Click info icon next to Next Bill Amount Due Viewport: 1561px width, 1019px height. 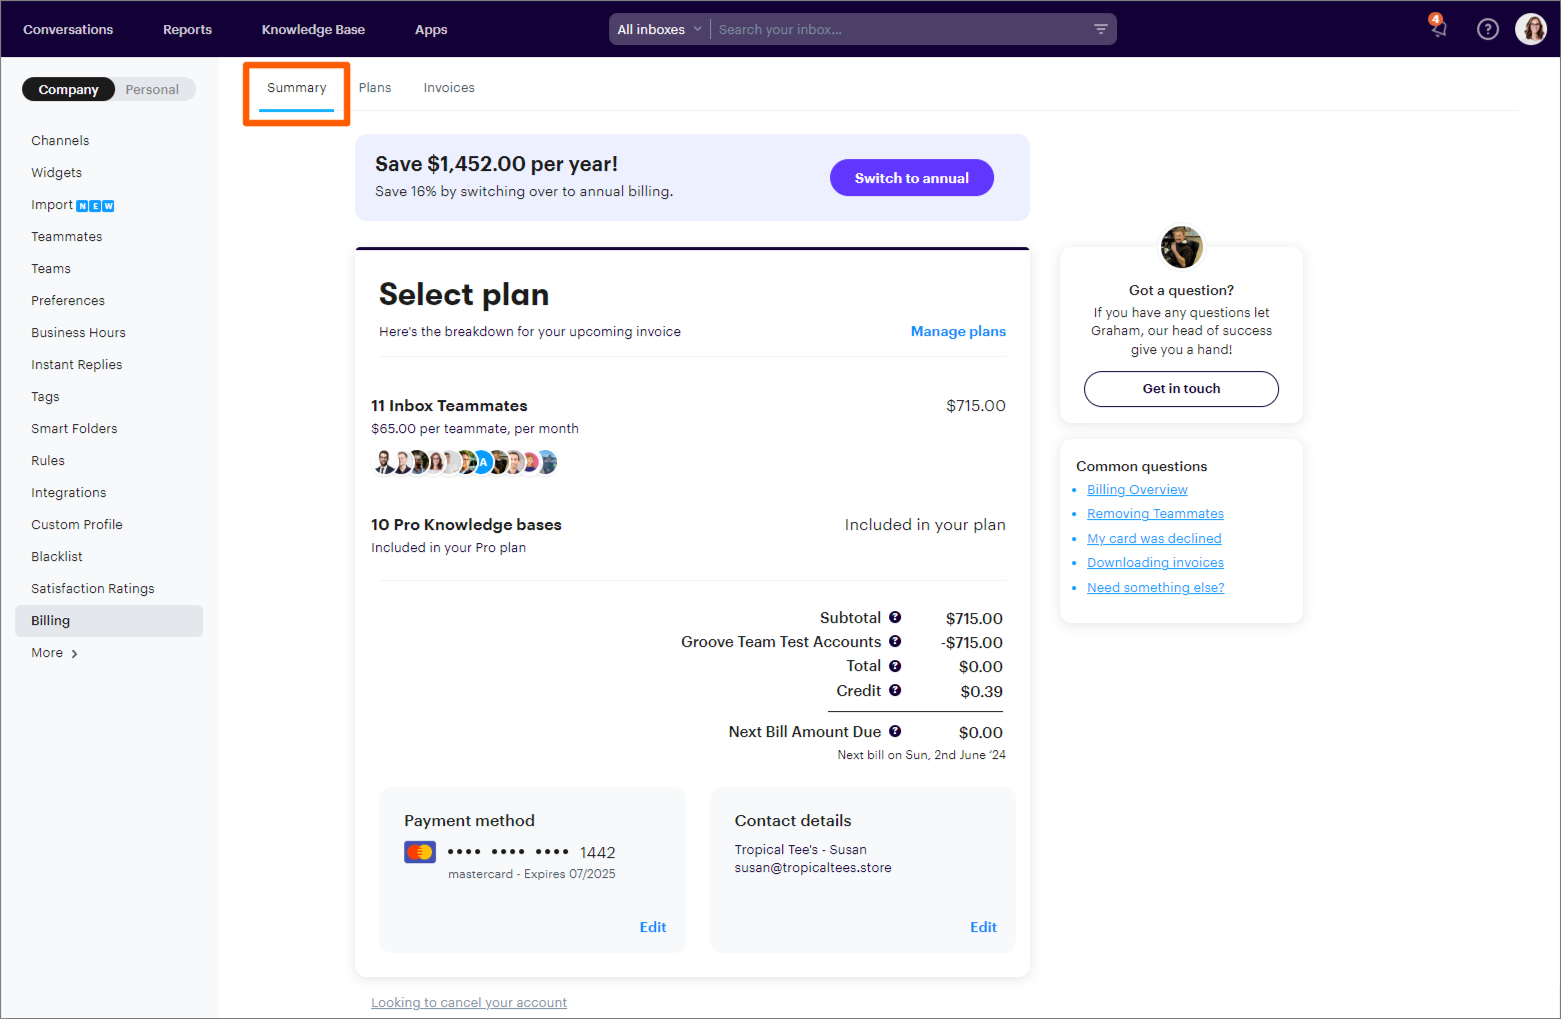pyautogui.click(x=895, y=731)
